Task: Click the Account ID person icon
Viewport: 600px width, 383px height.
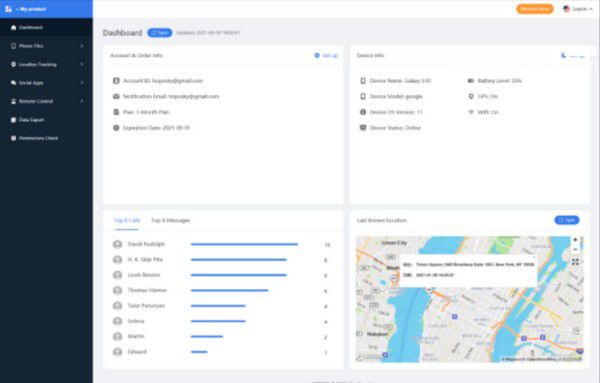Action: (x=116, y=81)
